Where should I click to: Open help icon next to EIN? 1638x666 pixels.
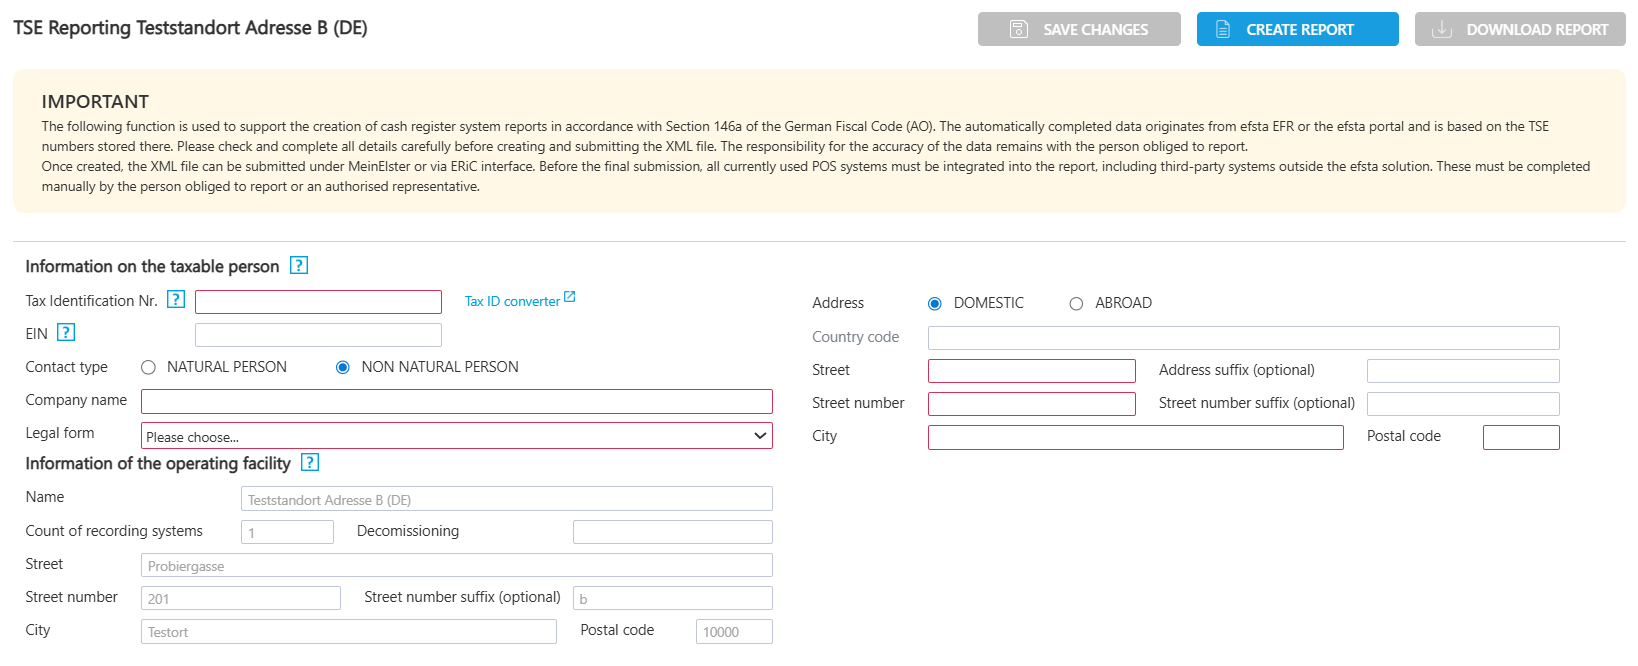tap(66, 332)
